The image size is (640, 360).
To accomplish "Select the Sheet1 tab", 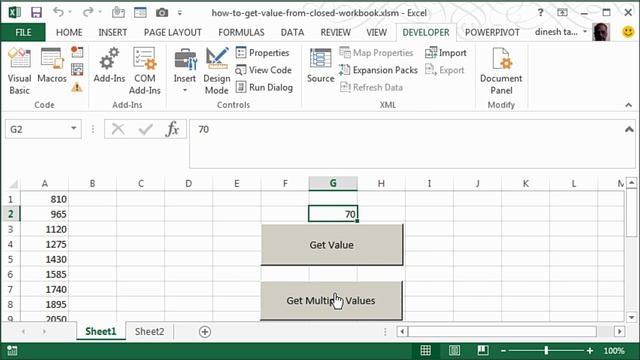I will pyautogui.click(x=101, y=331).
